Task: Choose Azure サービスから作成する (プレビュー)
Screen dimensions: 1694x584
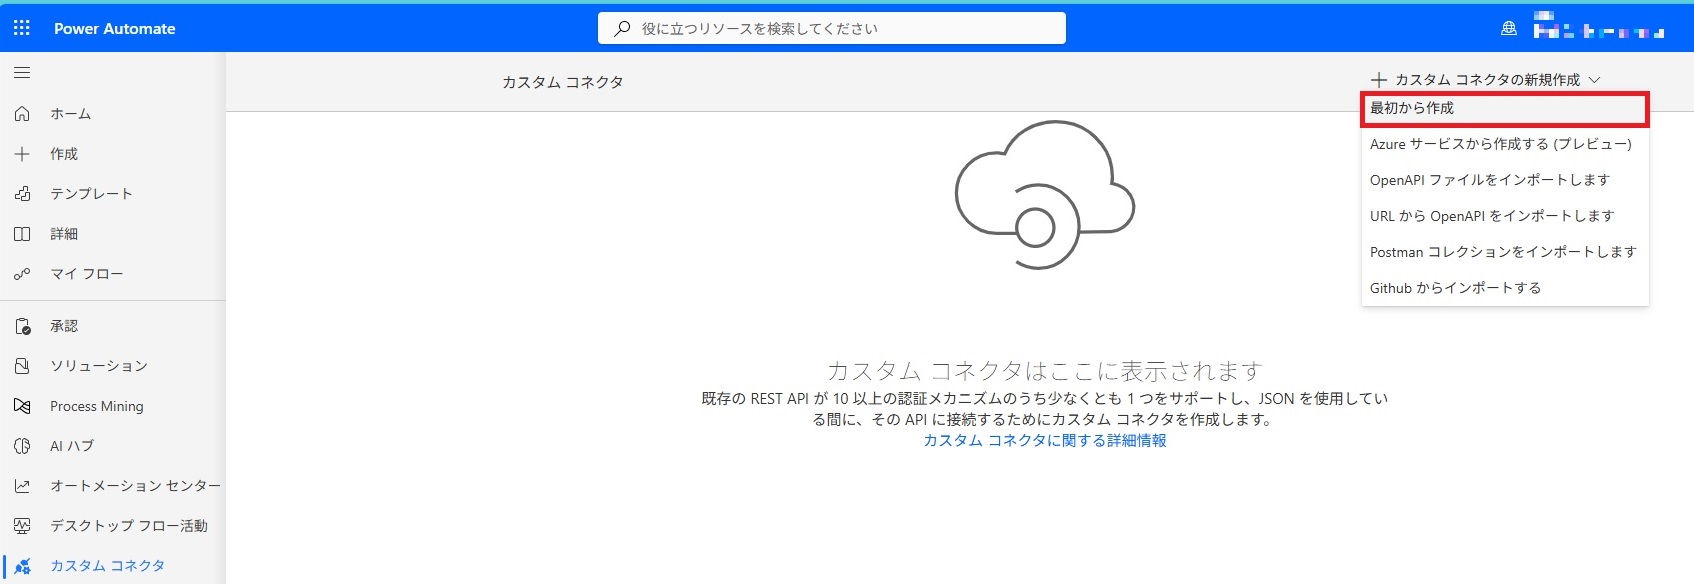Action: (1505, 144)
